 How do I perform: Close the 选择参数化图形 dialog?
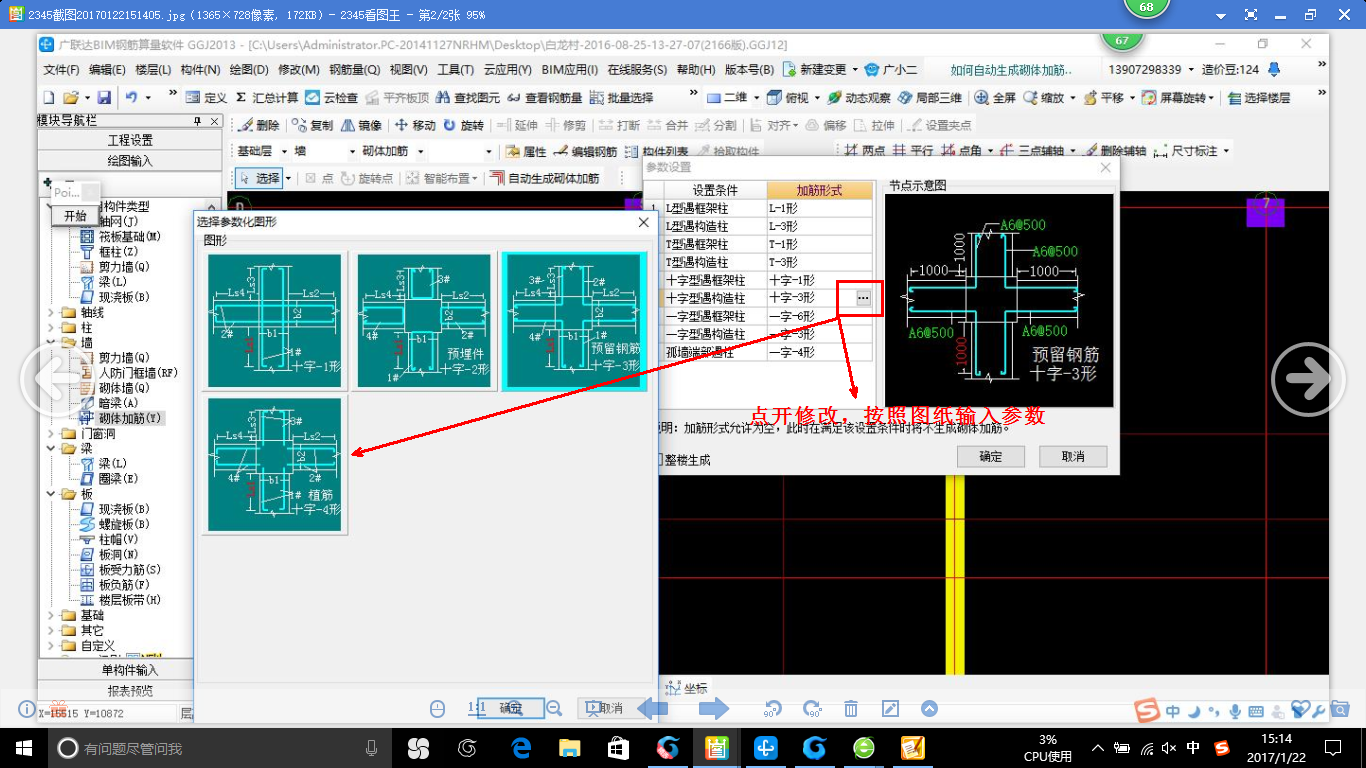pos(644,222)
